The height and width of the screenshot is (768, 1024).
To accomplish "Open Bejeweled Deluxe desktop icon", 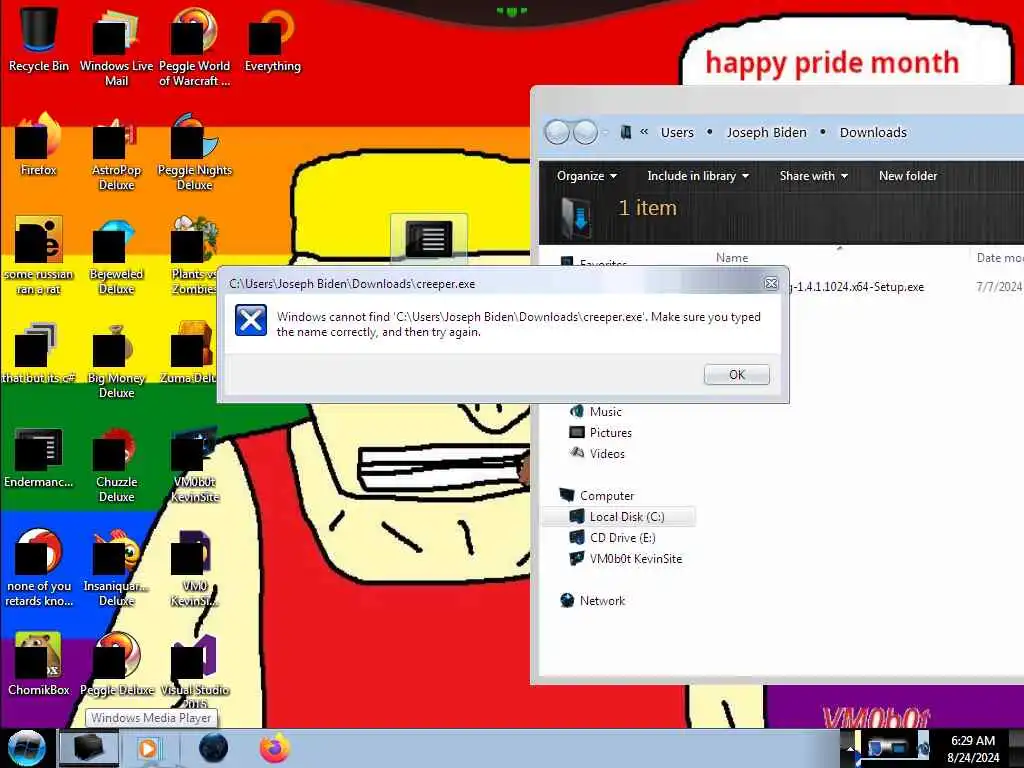I will point(116,256).
